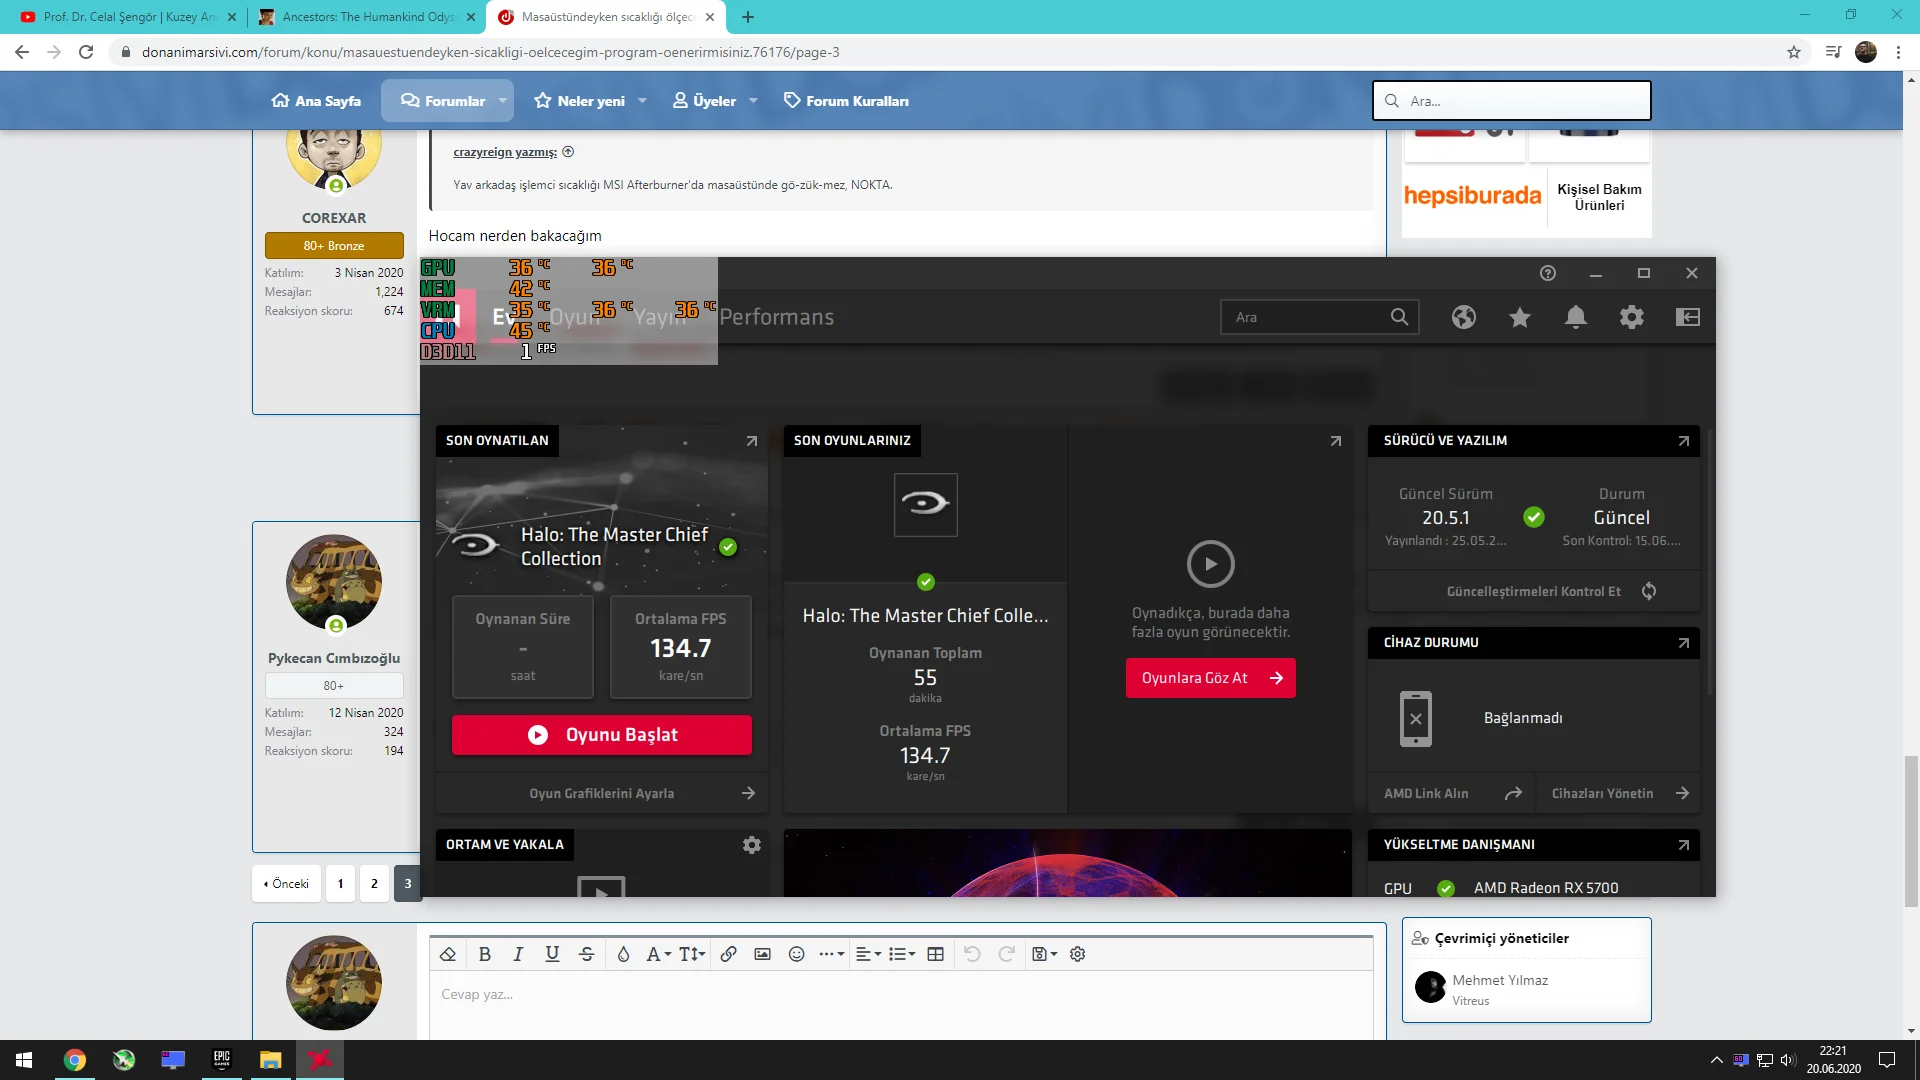Expand the Sürücü ve Yazılım panel arrow

pyautogui.click(x=1684, y=441)
